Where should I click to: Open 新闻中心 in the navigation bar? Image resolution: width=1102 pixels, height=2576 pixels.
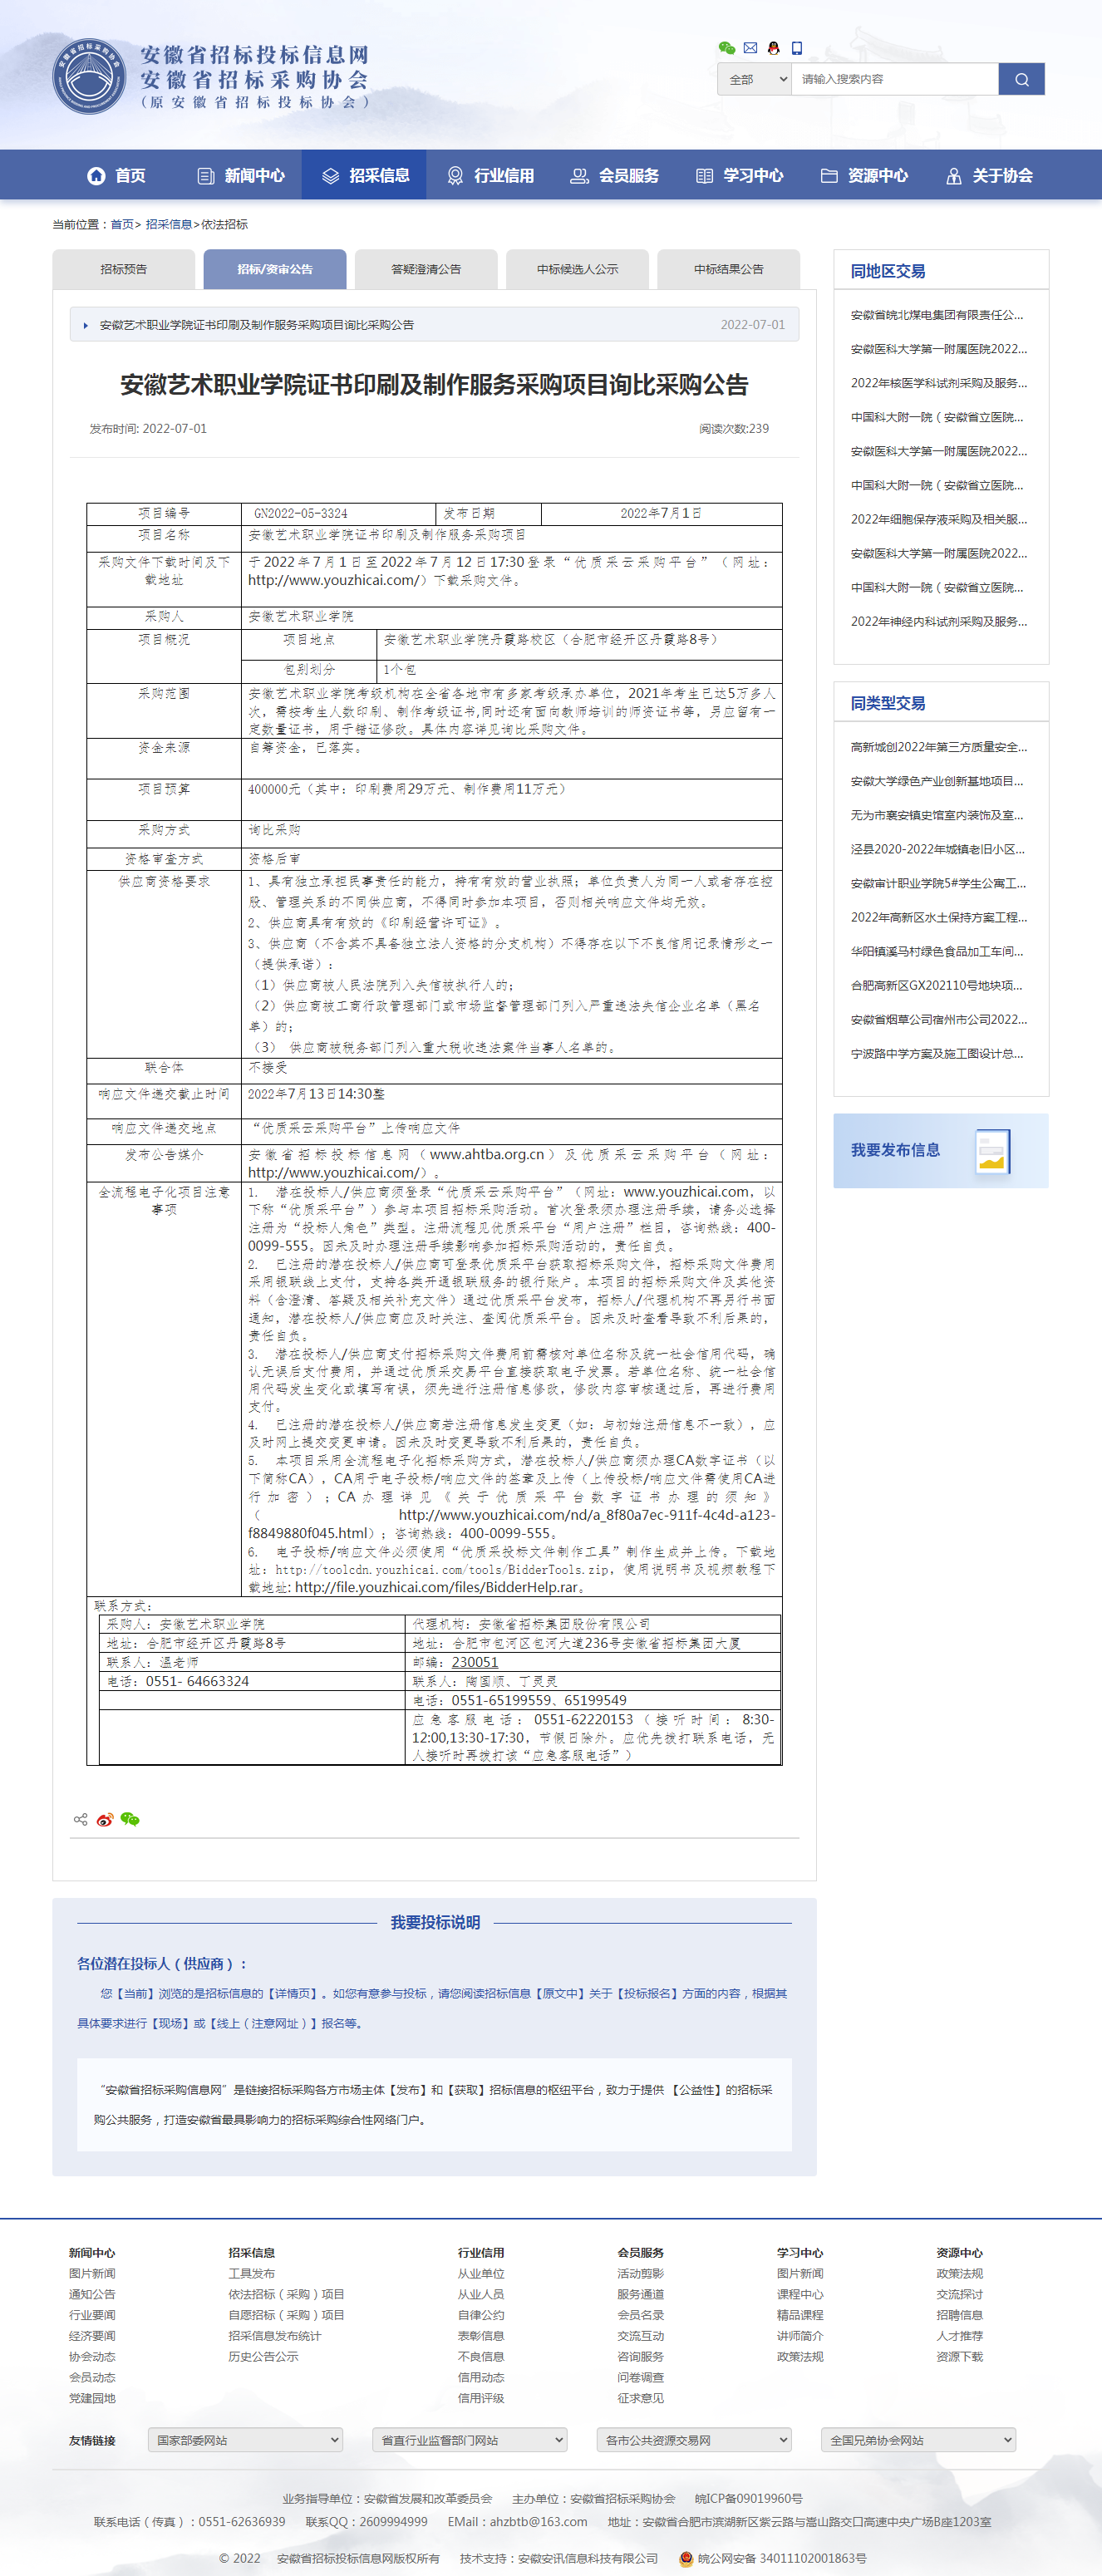[241, 175]
